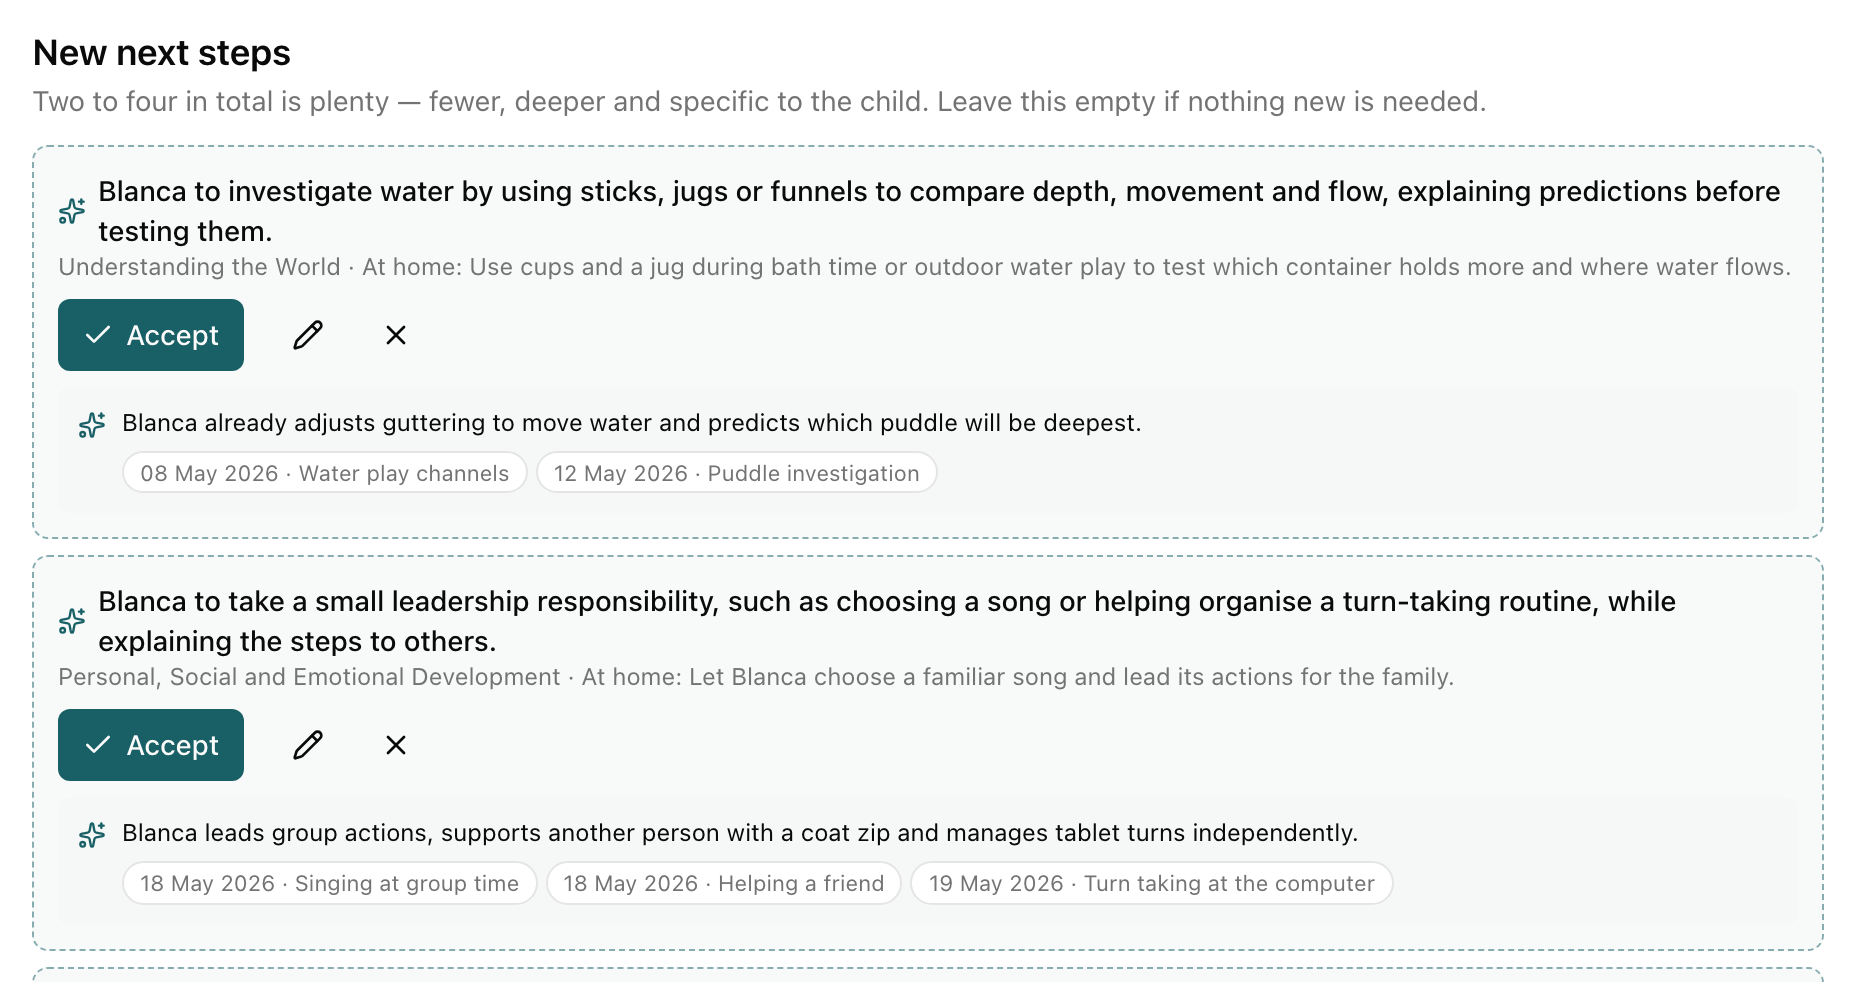Dismiss the water investigation suggestion with X
Viewport: 1856px width, 982px height.
(x=396, y=335)
